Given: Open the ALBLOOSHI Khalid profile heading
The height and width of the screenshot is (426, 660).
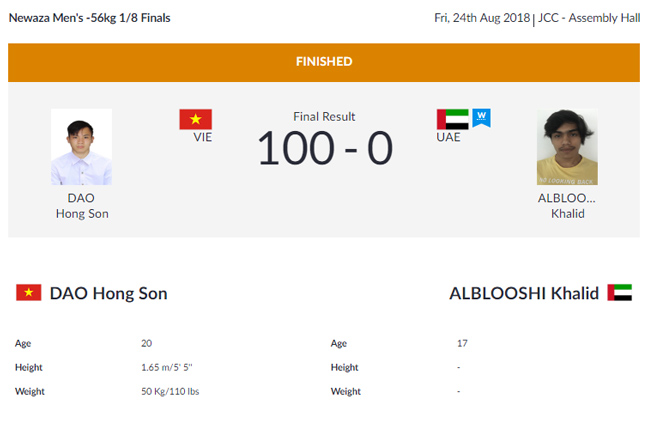Looking at the screenshot, I should (524, 293).
